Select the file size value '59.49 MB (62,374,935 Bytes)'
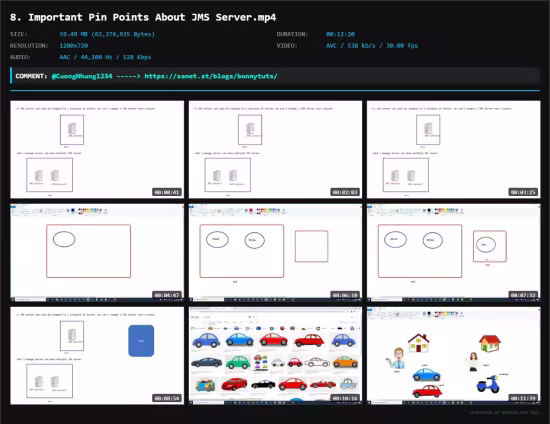 (x=107, y=34)
